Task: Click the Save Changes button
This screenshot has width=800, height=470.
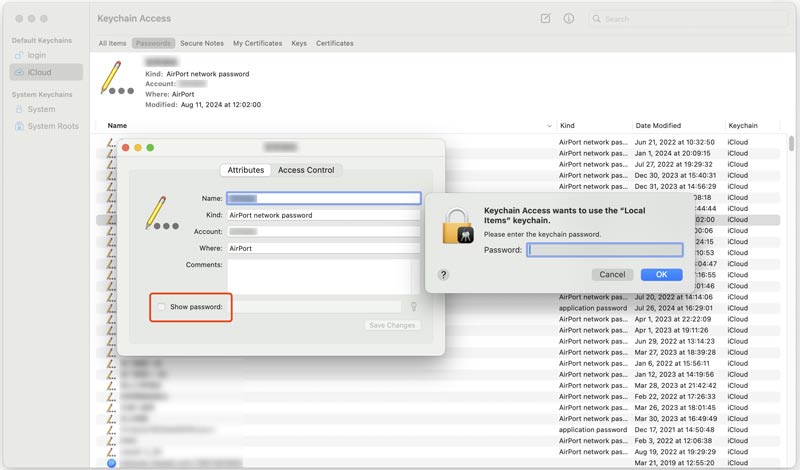Action: (x=392, y=325)
